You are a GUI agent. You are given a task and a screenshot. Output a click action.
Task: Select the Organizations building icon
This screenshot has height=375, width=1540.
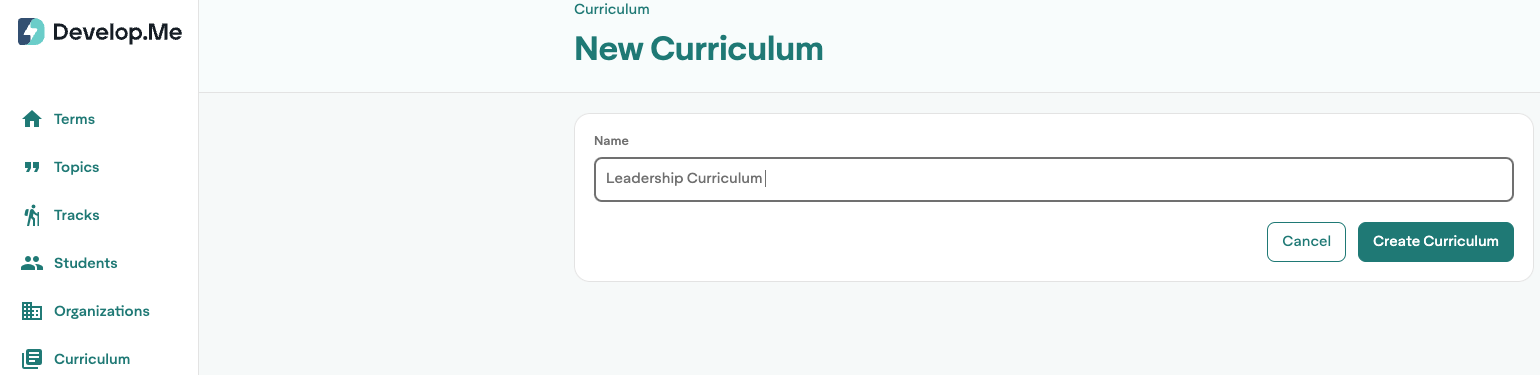(x=32, y=311)
